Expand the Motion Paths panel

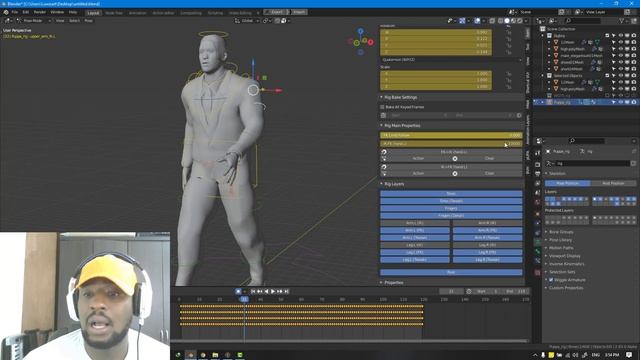pos(561,248)
